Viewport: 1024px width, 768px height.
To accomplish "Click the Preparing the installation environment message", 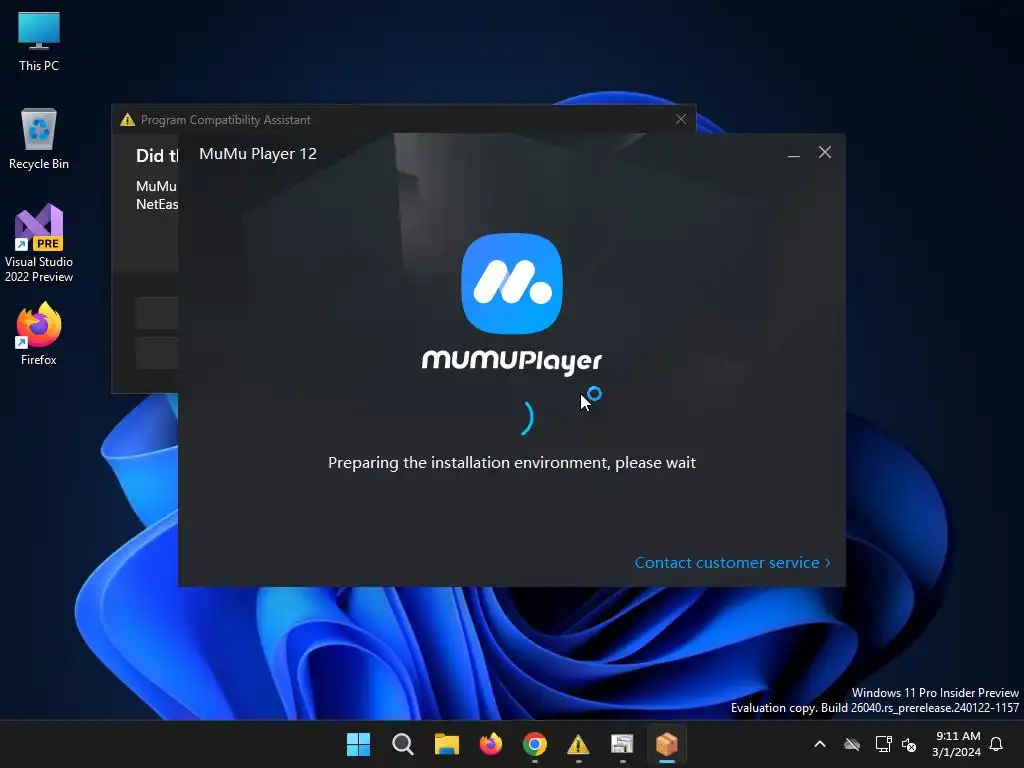I will (512, 462).
